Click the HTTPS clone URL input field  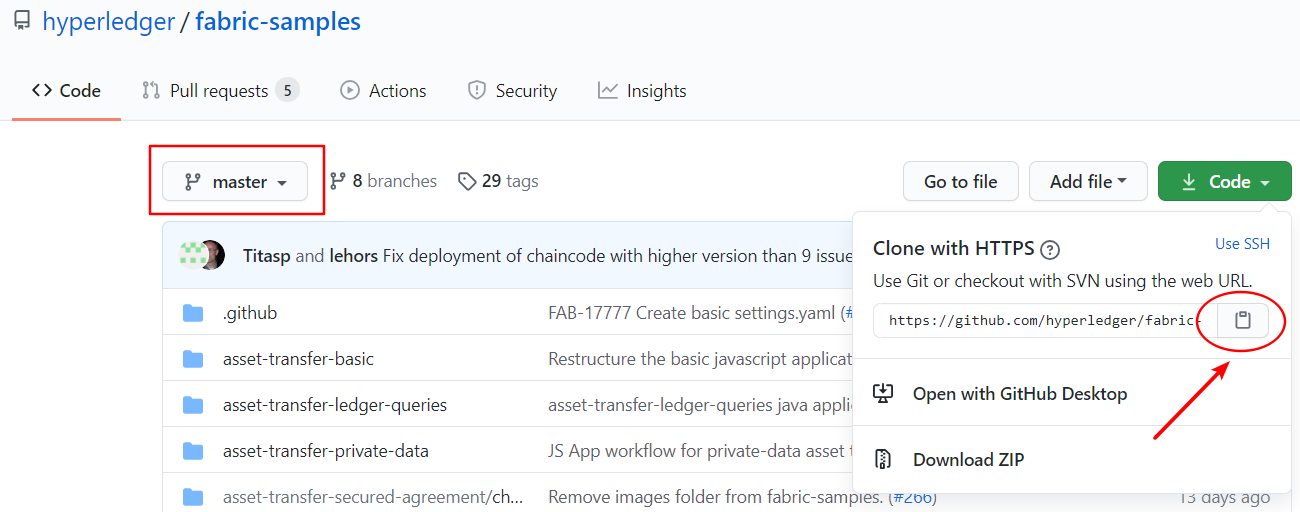[1042, 321]
